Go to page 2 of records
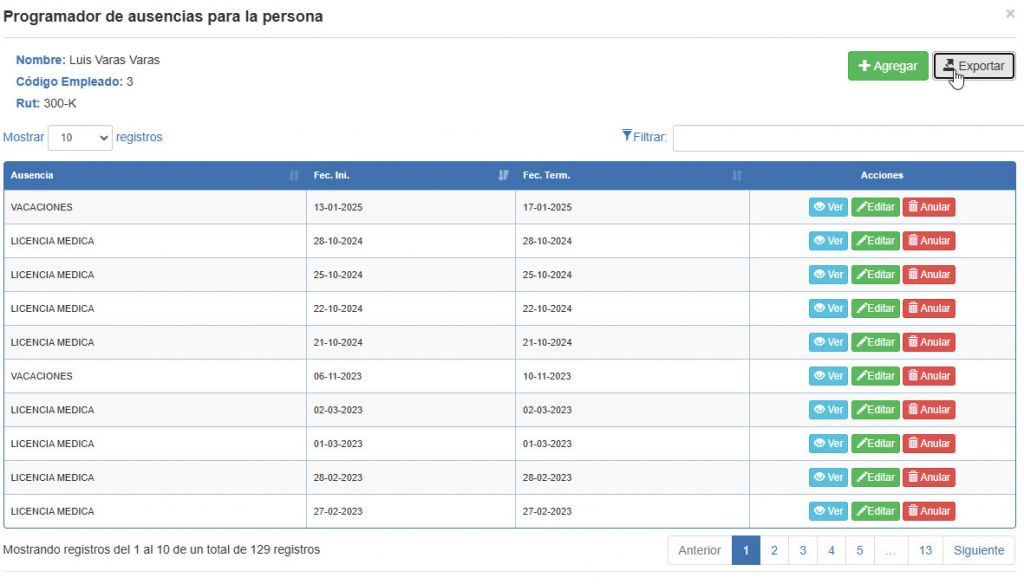This screenshot has height=584, width=1024. point(774,550)
